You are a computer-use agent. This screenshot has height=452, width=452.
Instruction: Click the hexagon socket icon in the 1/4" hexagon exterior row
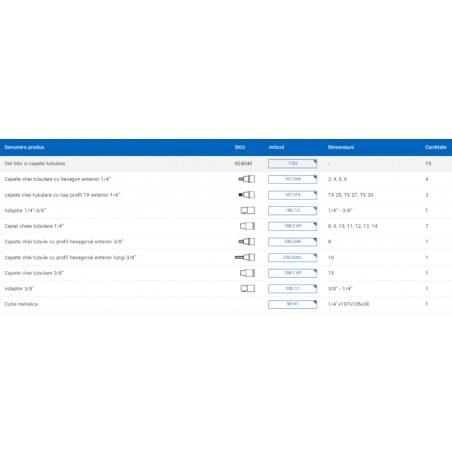247,179
